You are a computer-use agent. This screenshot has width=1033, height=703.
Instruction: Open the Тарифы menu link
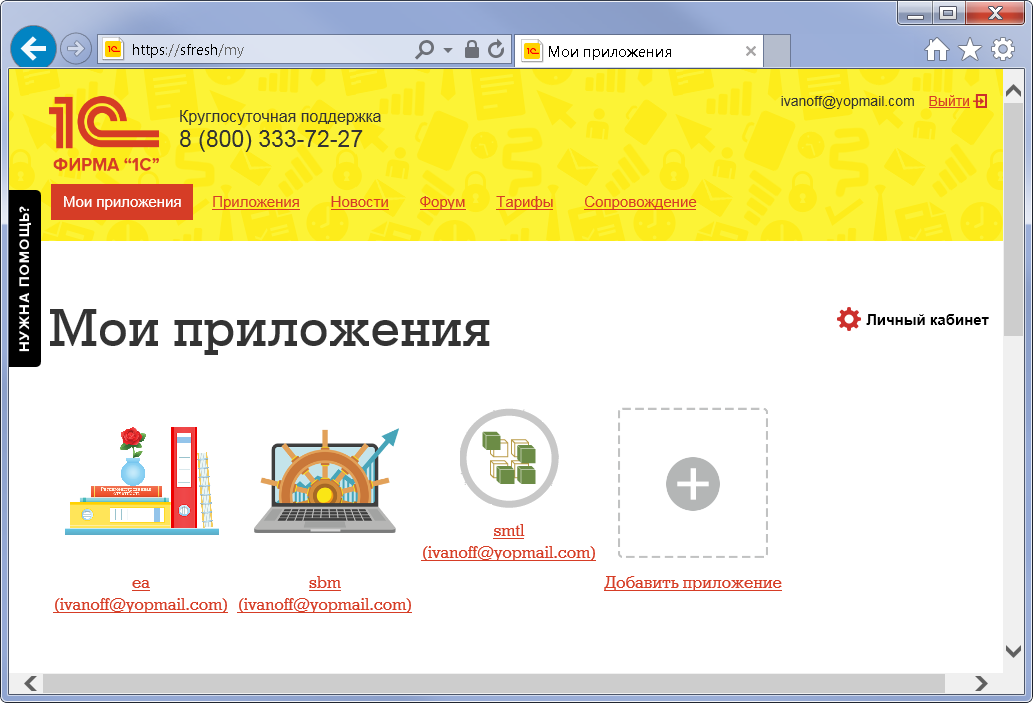tap(524, 202)
